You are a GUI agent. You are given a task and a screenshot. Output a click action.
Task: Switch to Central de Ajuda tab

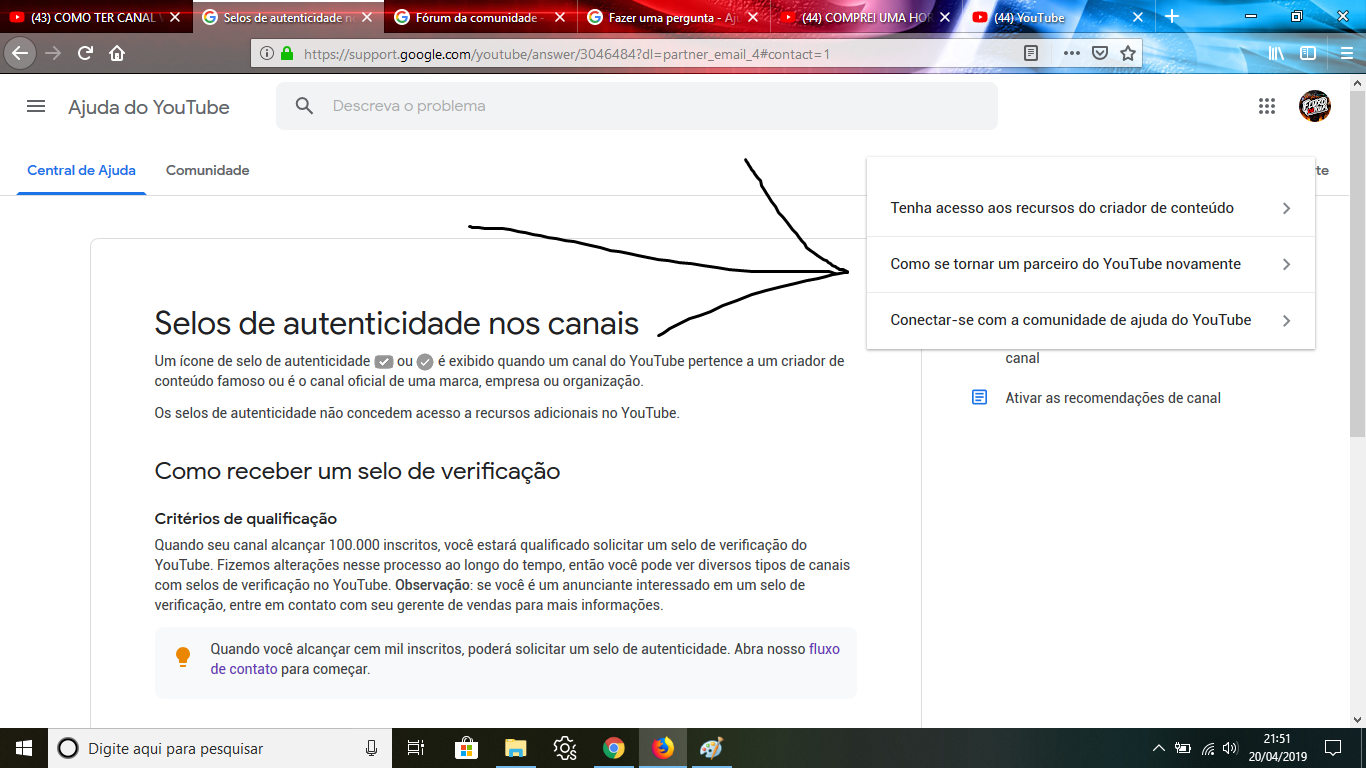tap(81, 170)
